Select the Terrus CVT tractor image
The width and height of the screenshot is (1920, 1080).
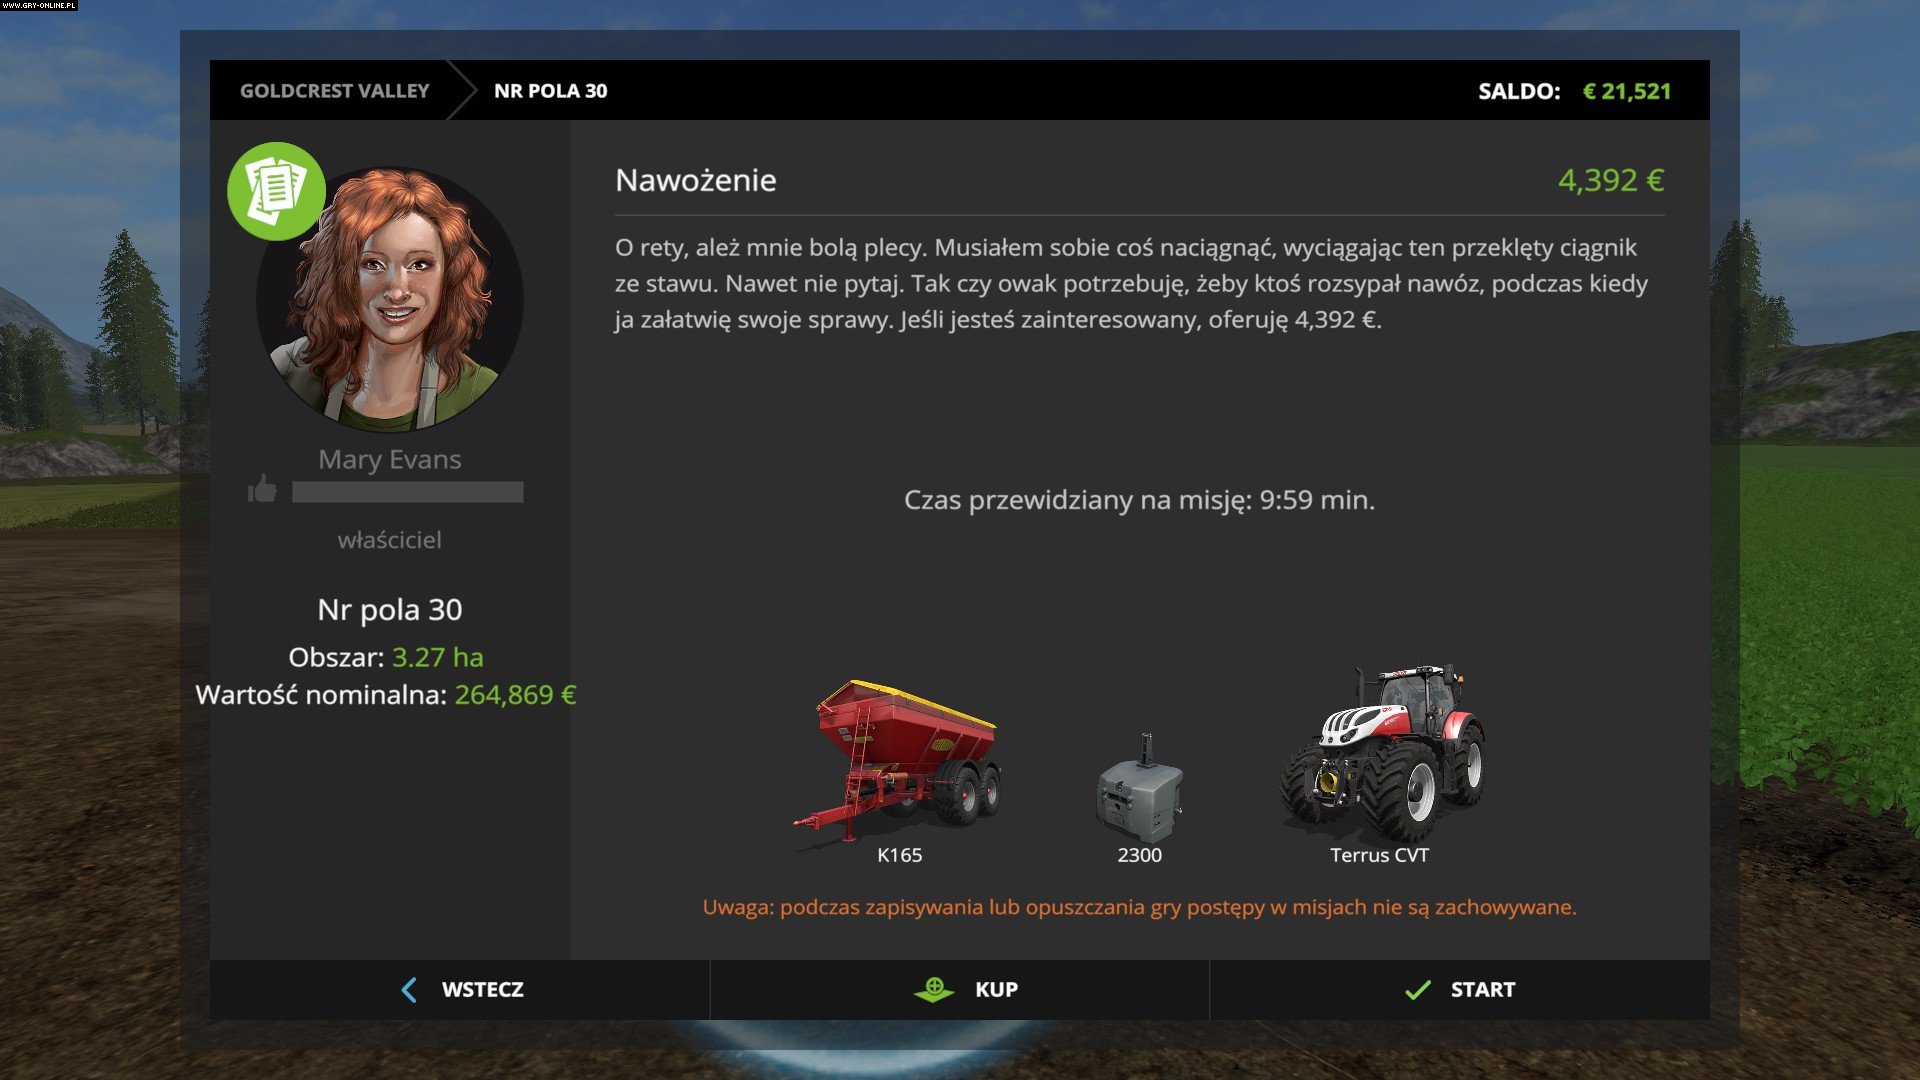(1381, 752)
